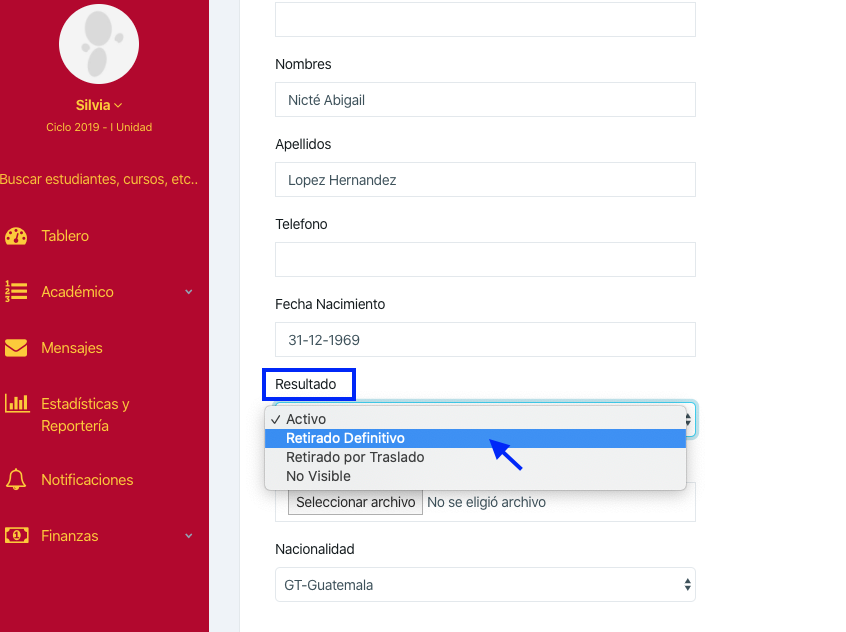Click the Apellidos label
The image size is (846, 632).
click(x=303, y=145)
